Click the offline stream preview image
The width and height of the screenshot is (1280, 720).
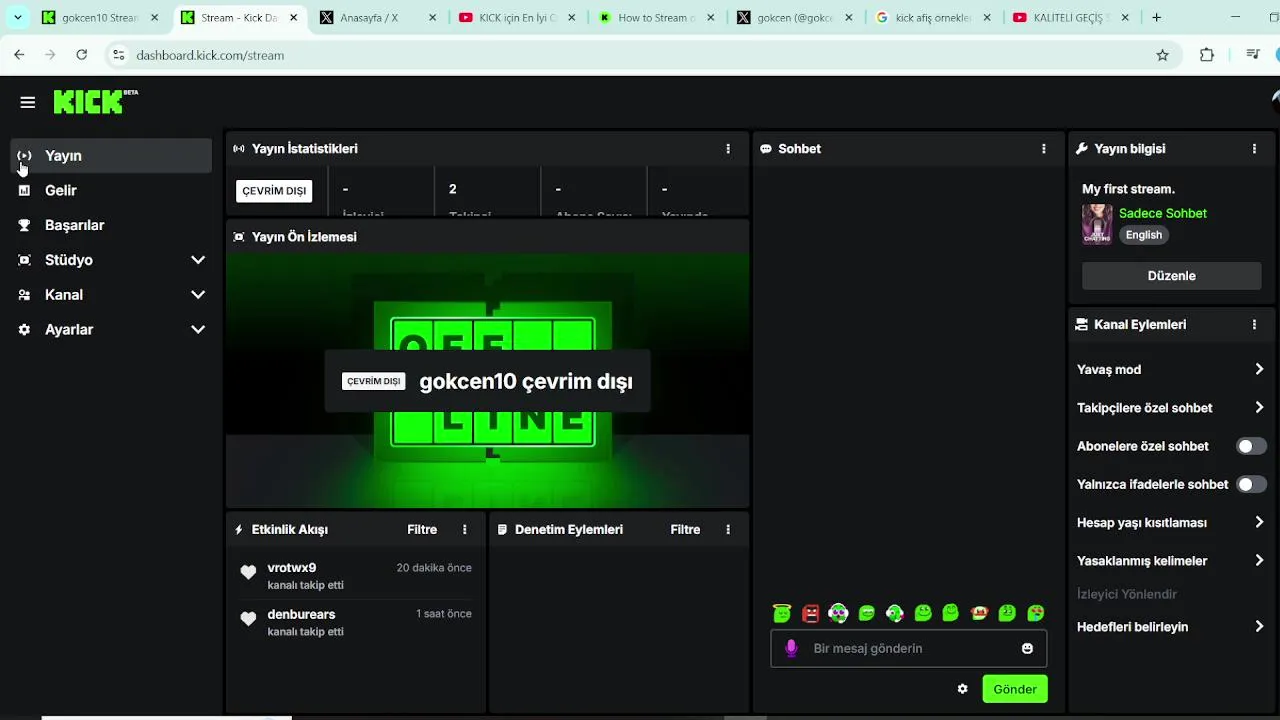click(x=488, y=381)
